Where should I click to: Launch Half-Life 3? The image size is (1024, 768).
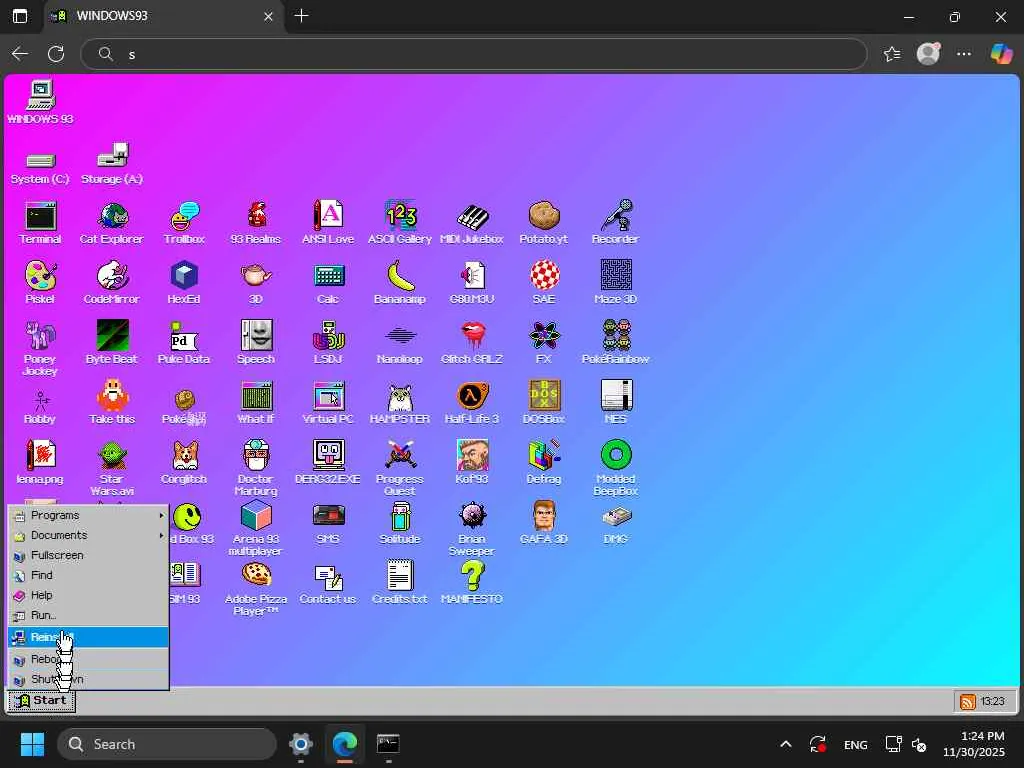click(x=472, y=403)
